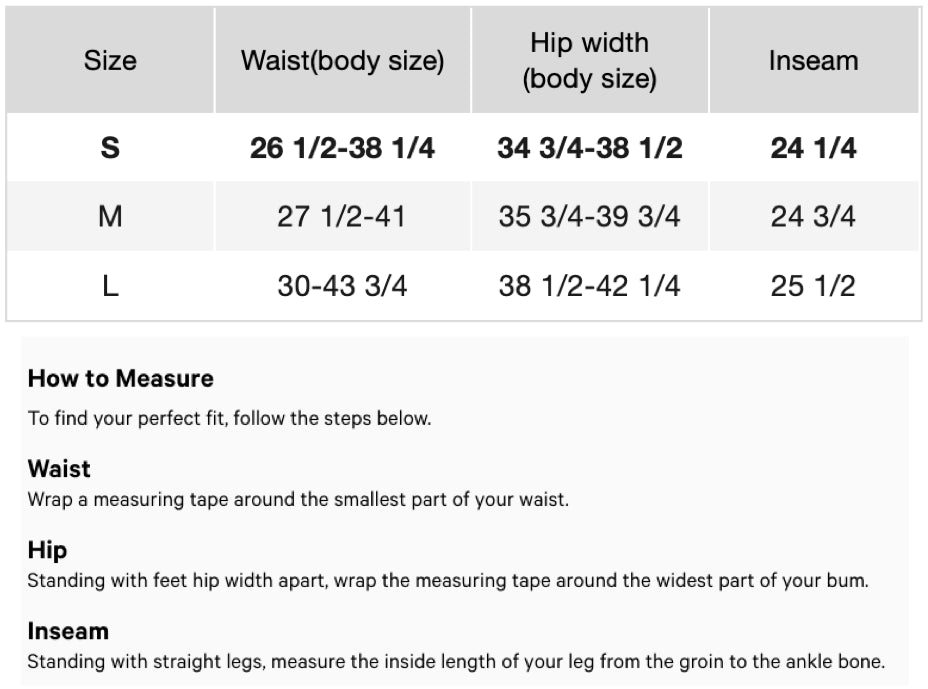The image size is (928, 689).
Task: Click inseam value 24 1/4
Action: tap(813, 148)
